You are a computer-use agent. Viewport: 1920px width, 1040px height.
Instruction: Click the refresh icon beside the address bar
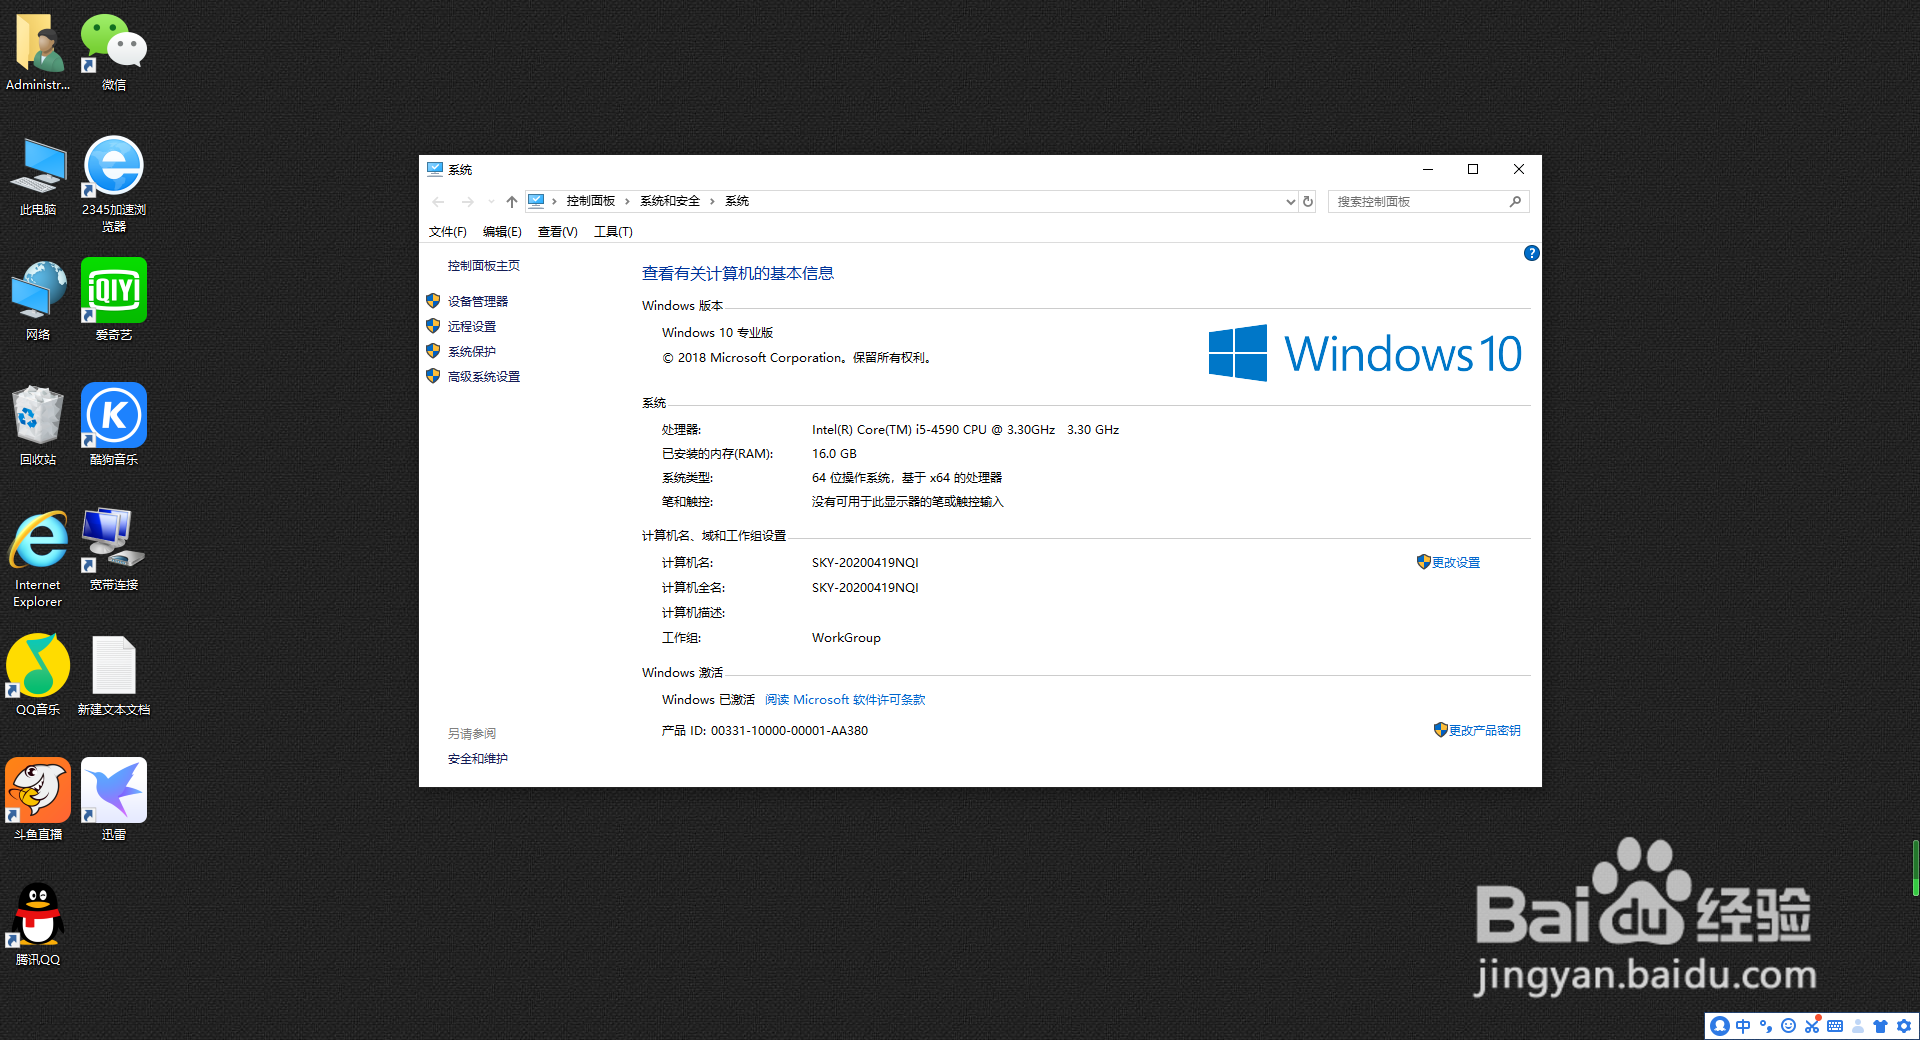pos(1307,201)
